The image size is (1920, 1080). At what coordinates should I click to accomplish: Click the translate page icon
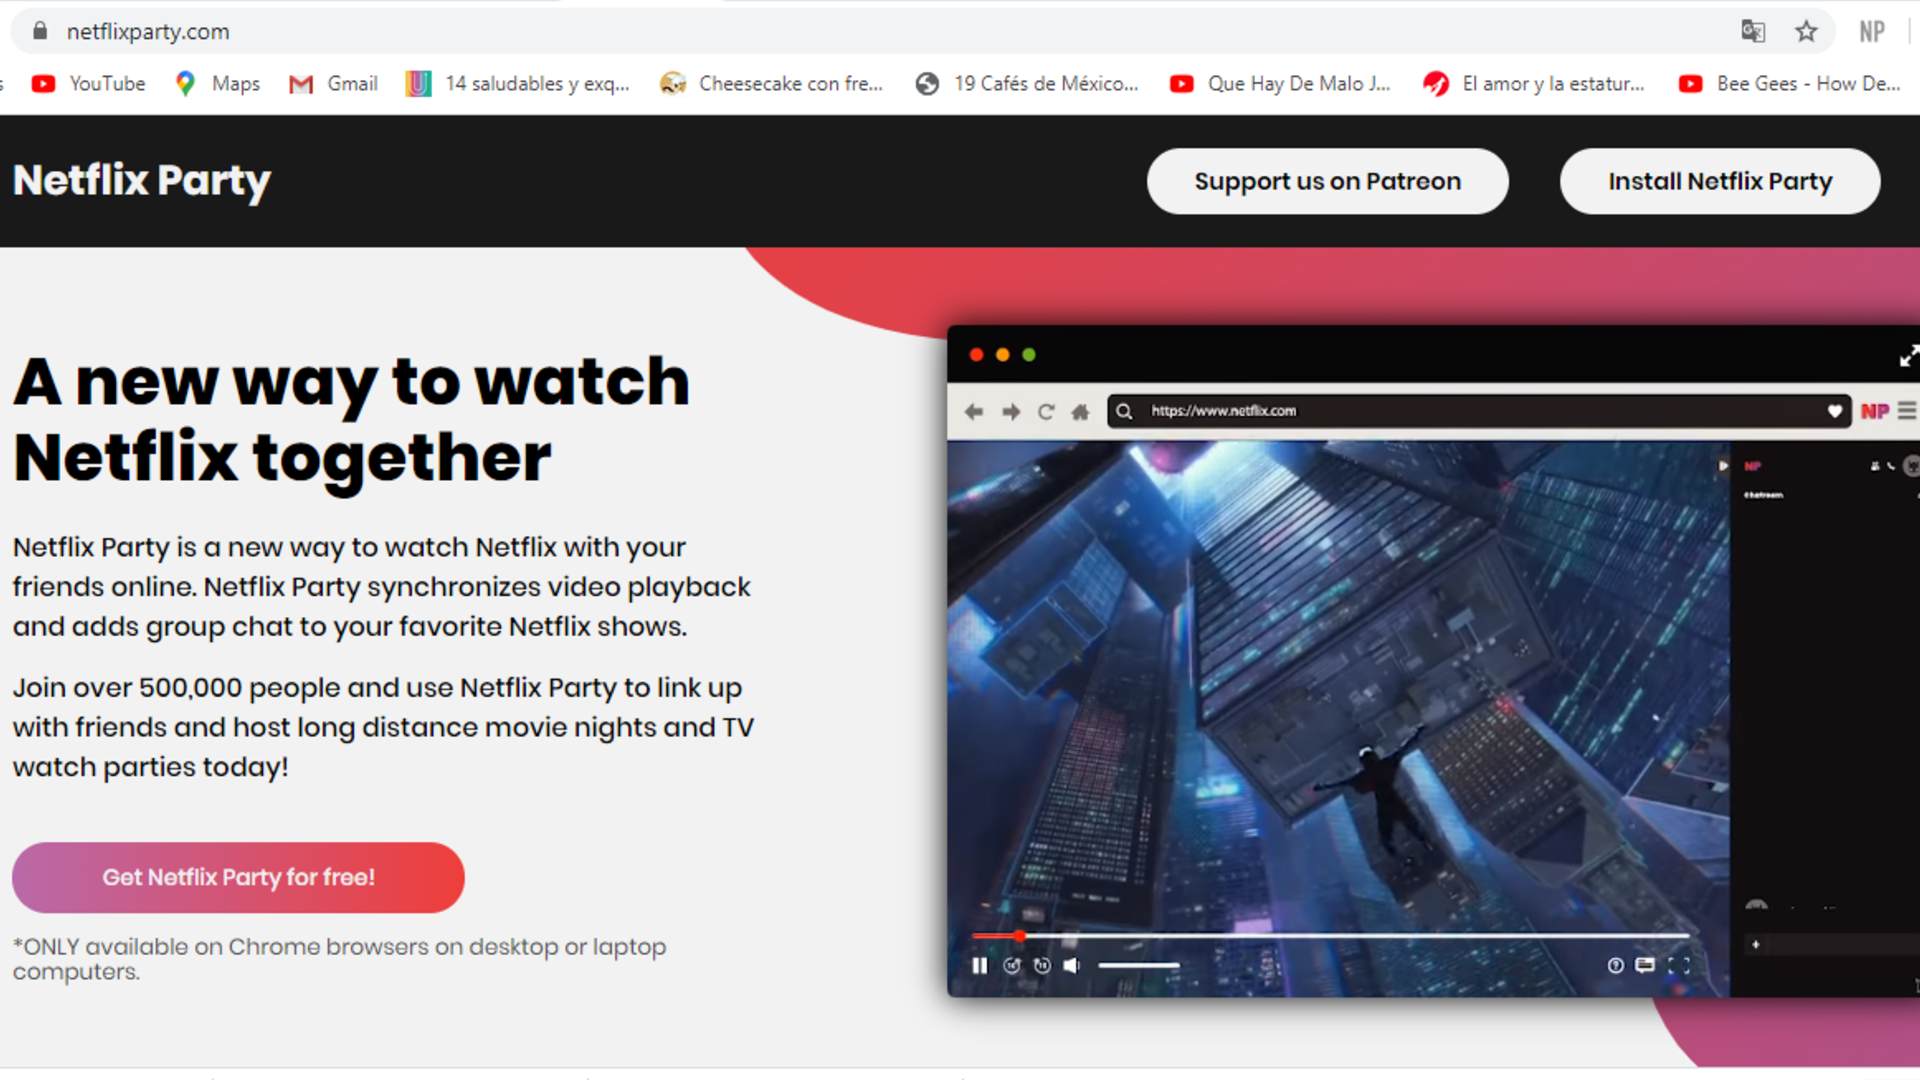[1753, 31]
